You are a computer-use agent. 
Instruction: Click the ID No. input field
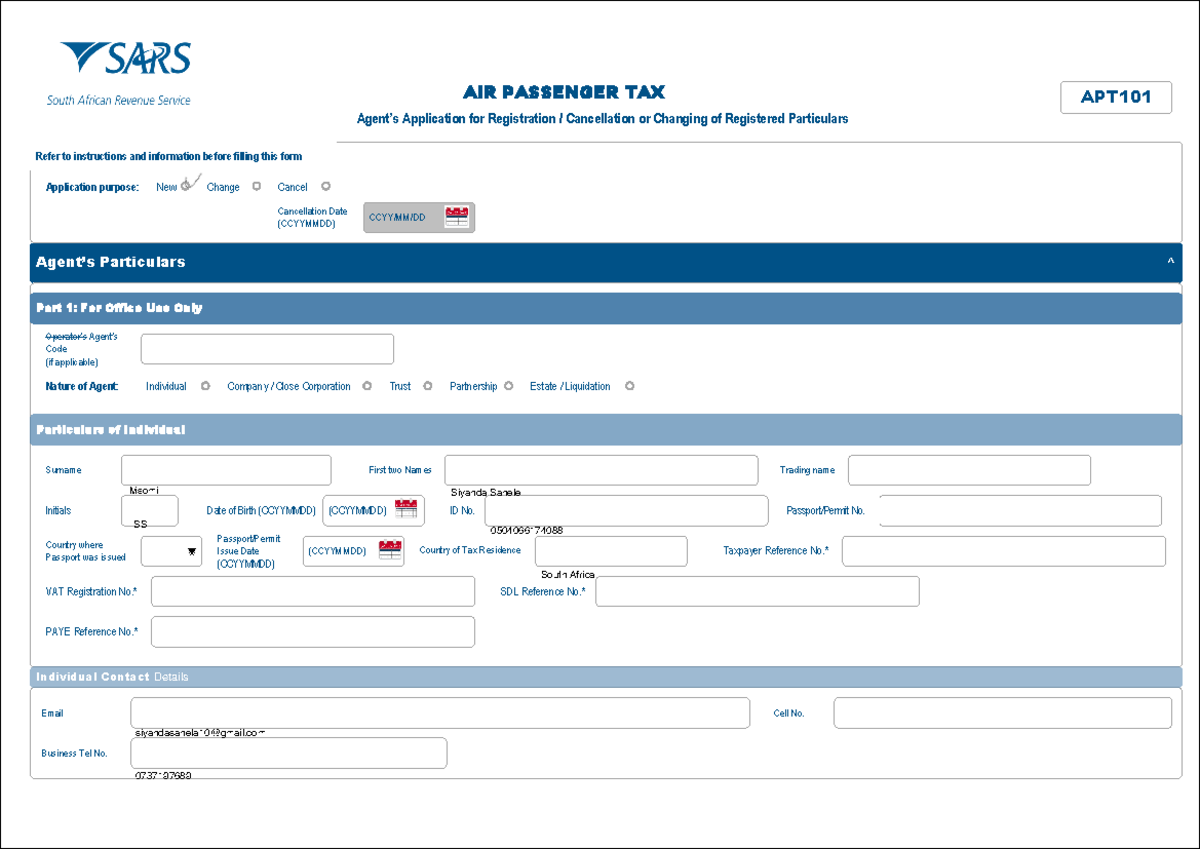coord(627,510)
